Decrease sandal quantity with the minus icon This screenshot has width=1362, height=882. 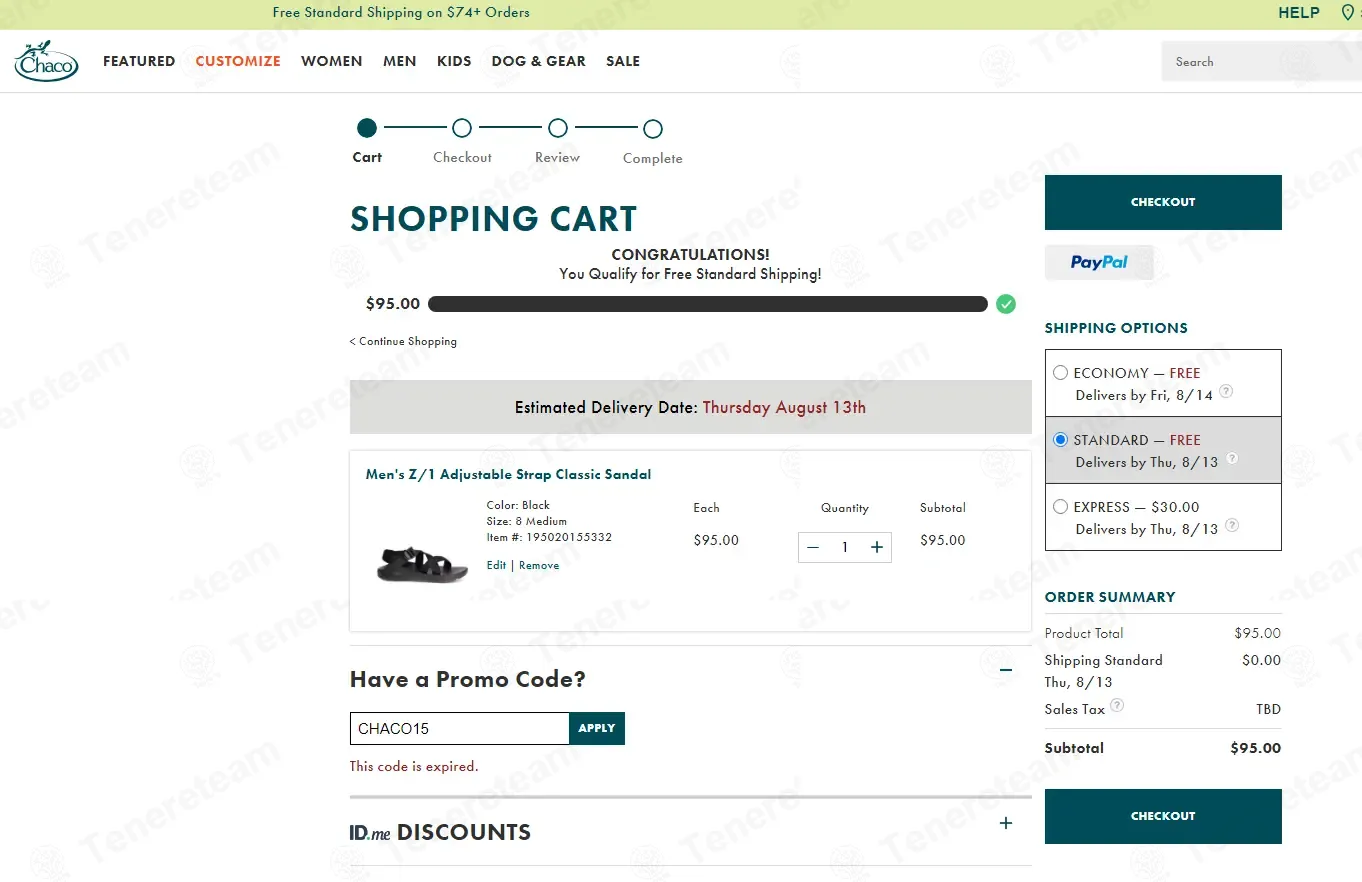point(813,547)
